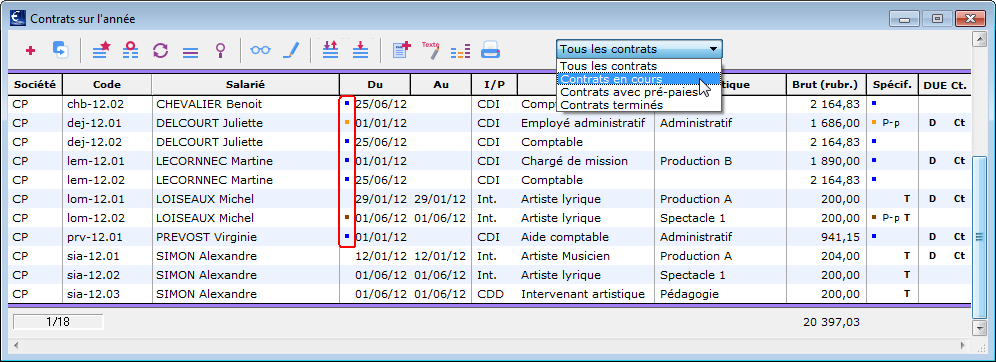Screen dimensions: 996x362
Task: Click the vertical scrollbar down arrow
Action: click(x=978, y=328)
